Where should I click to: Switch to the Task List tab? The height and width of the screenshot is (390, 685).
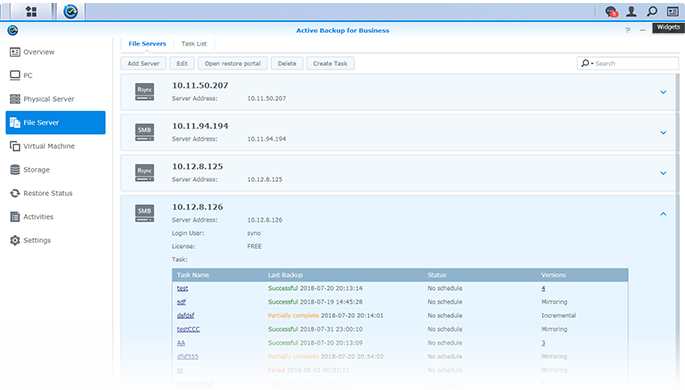pos(194,44)
